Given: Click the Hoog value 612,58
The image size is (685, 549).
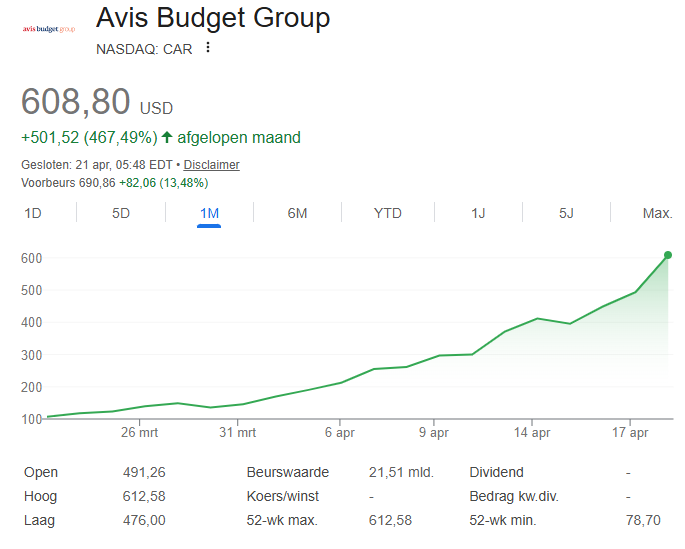Looking at the screenshot, I should point(144,496).
